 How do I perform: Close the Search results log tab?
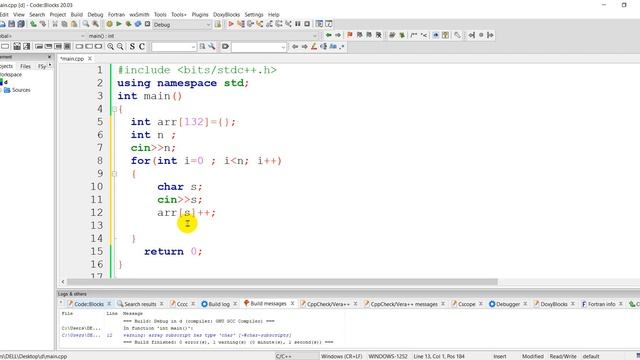(162, 304)
